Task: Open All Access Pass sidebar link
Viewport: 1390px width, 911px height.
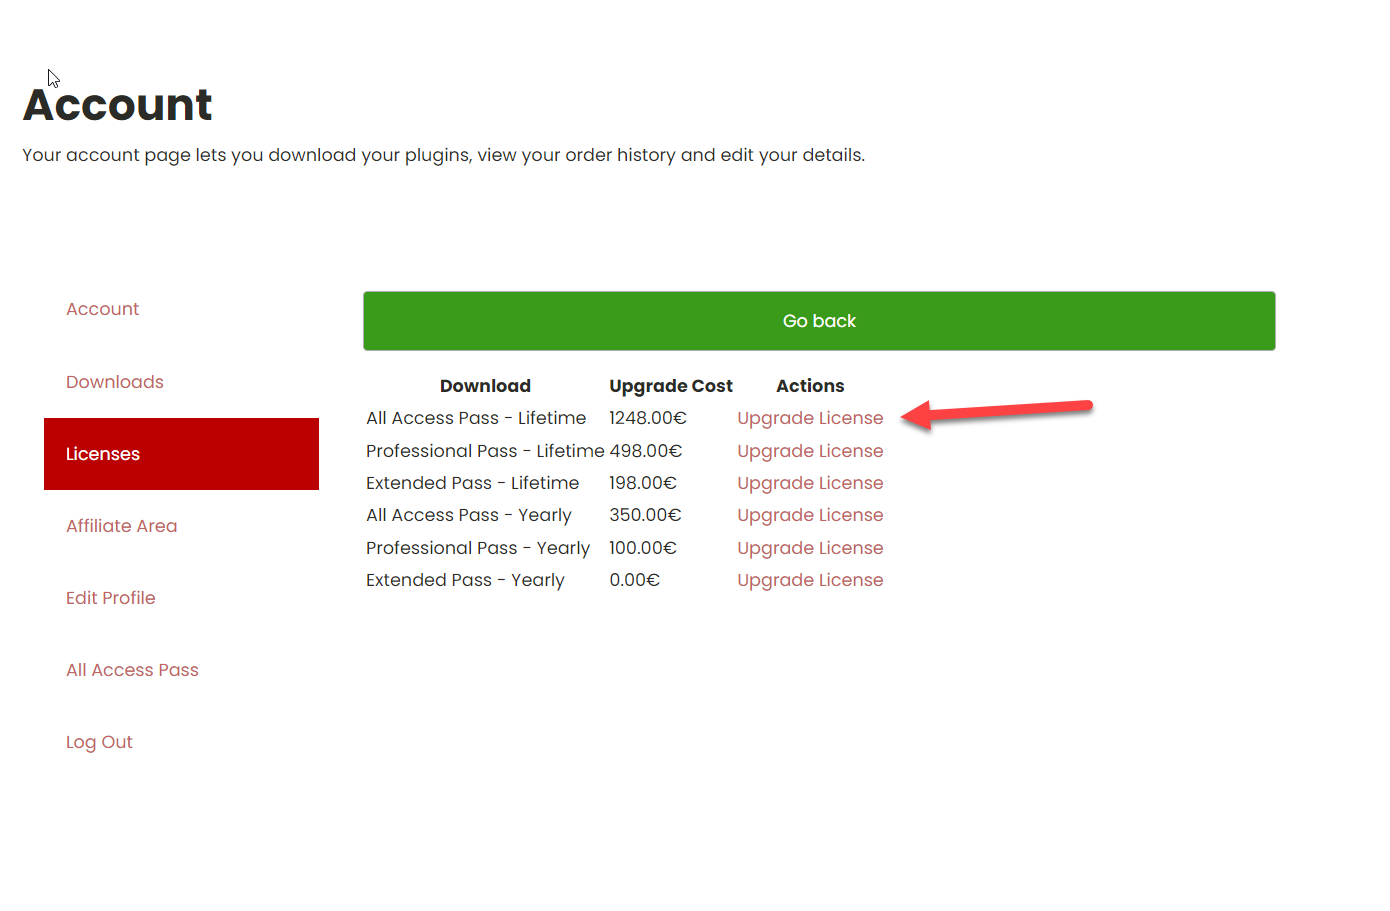Action: pyautogui.click(x=132, y=670)
